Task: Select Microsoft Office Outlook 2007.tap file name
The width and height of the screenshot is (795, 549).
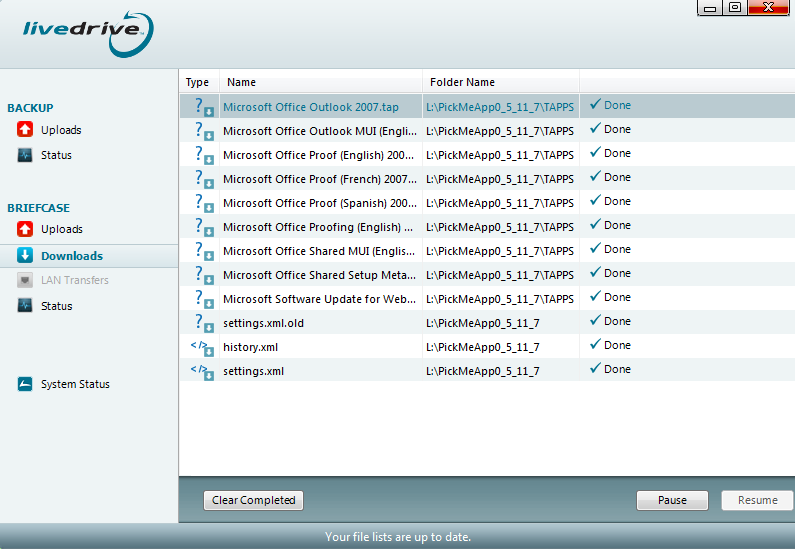Action: [x=311, y=107]
